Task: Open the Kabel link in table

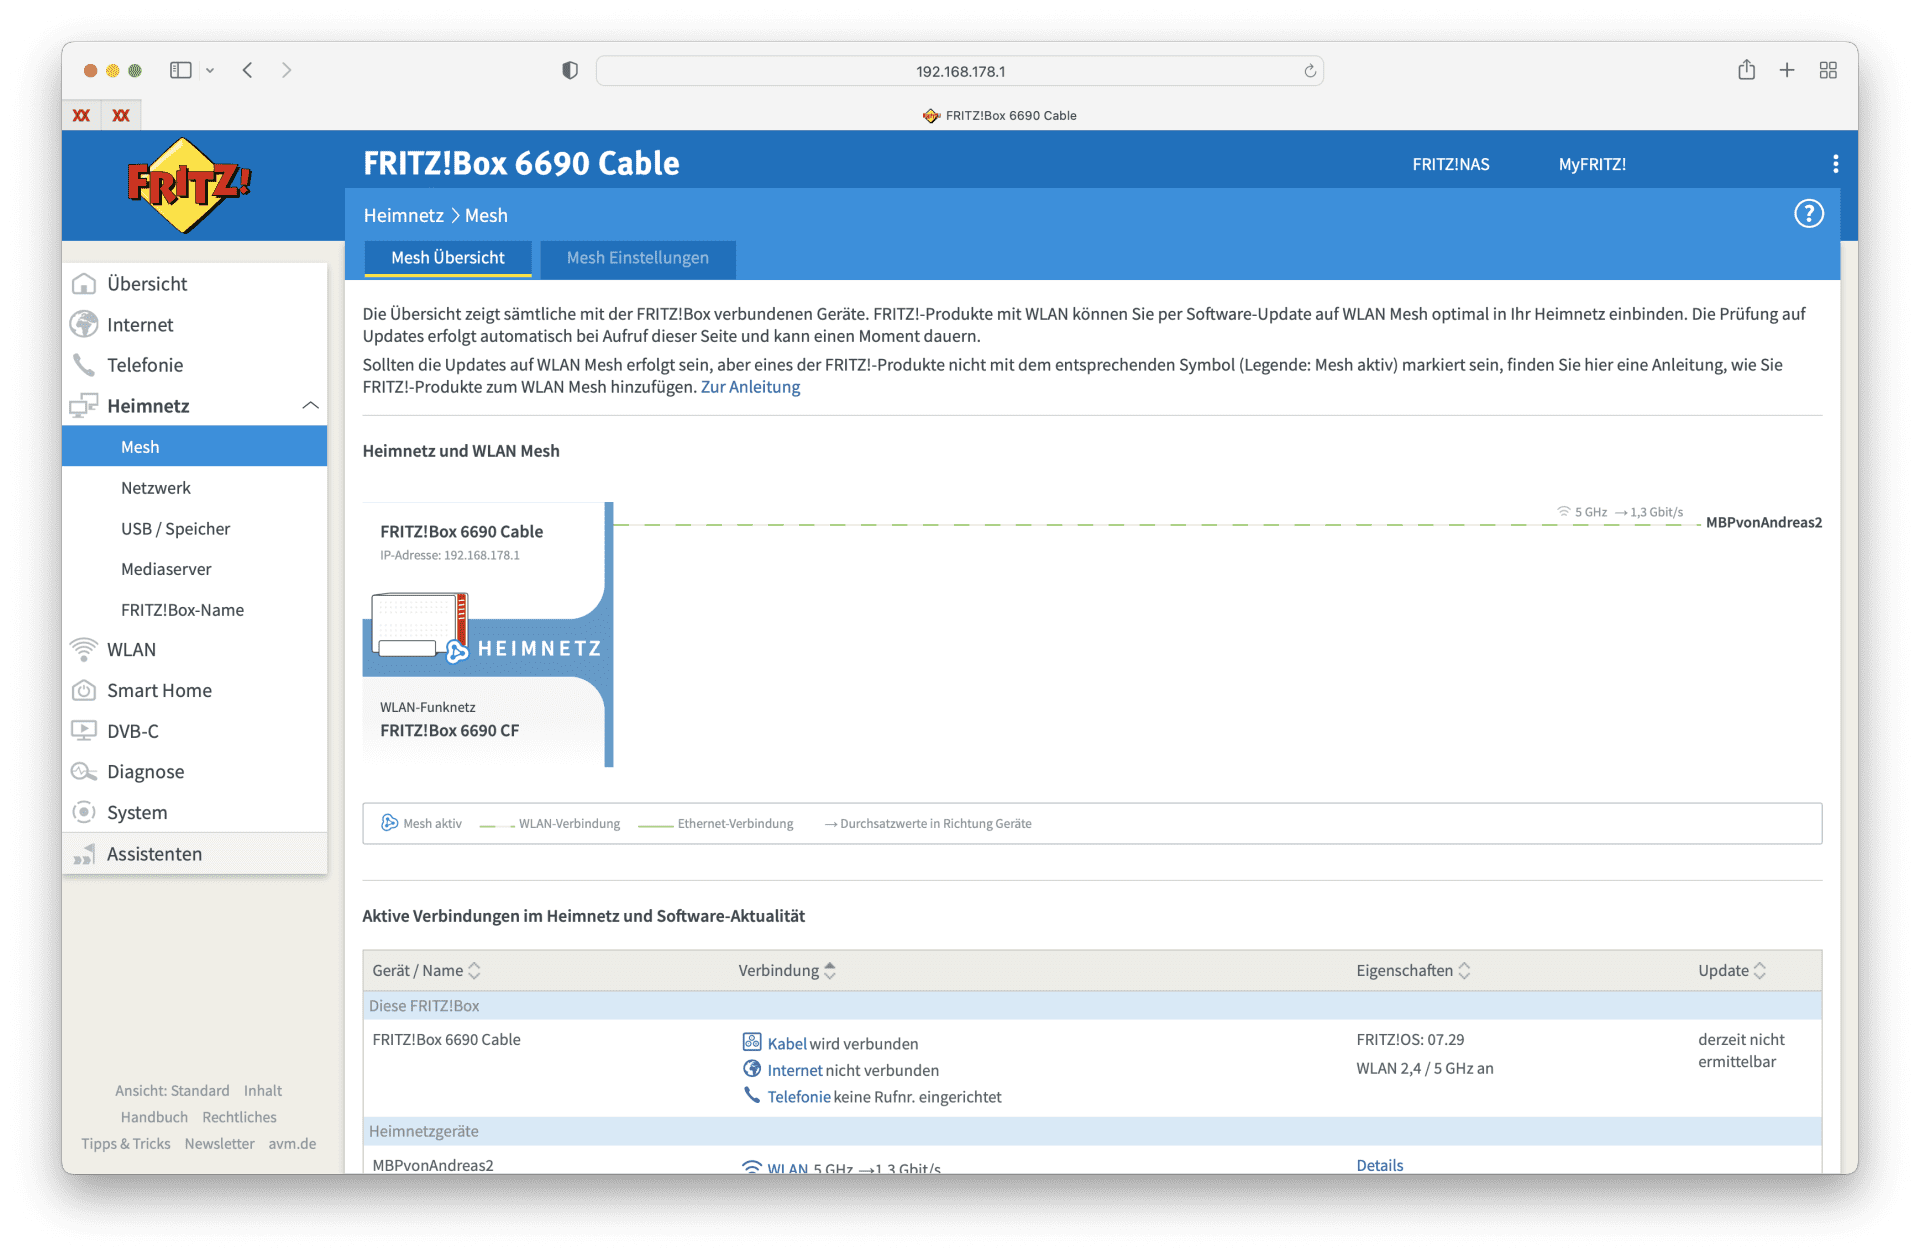Action: (787, 1044)
